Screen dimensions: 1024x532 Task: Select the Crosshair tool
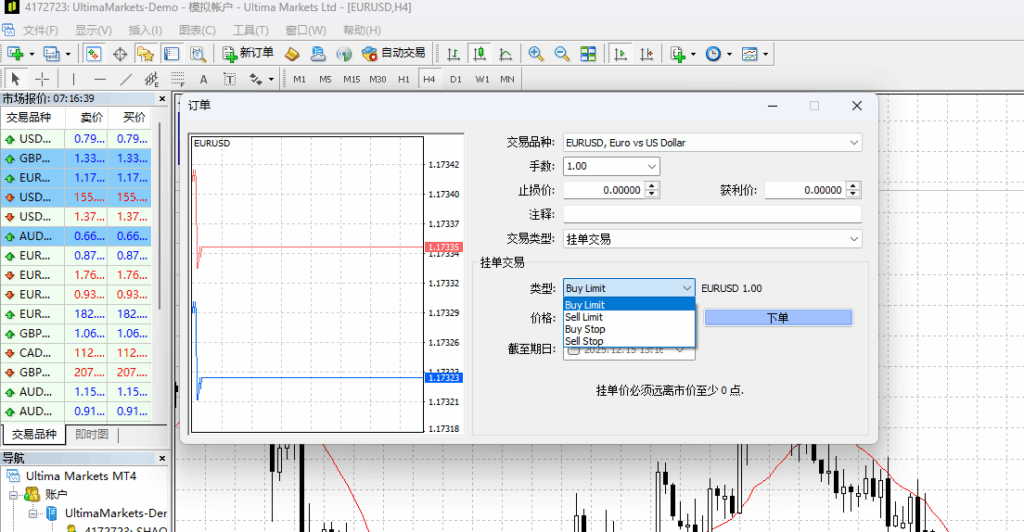click(x=42, y=79)
